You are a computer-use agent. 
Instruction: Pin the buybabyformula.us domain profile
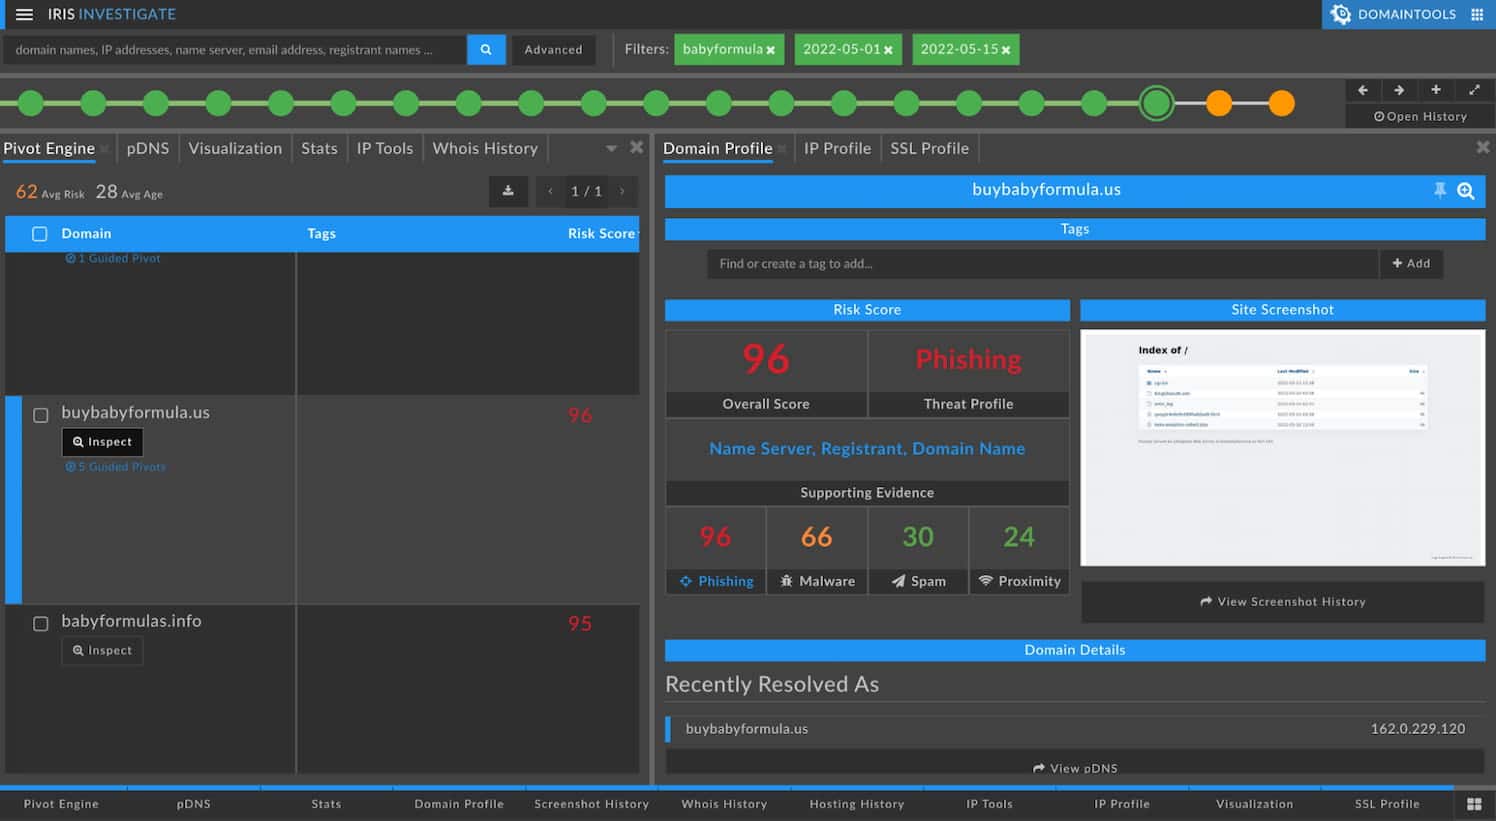pos(1439,190)
